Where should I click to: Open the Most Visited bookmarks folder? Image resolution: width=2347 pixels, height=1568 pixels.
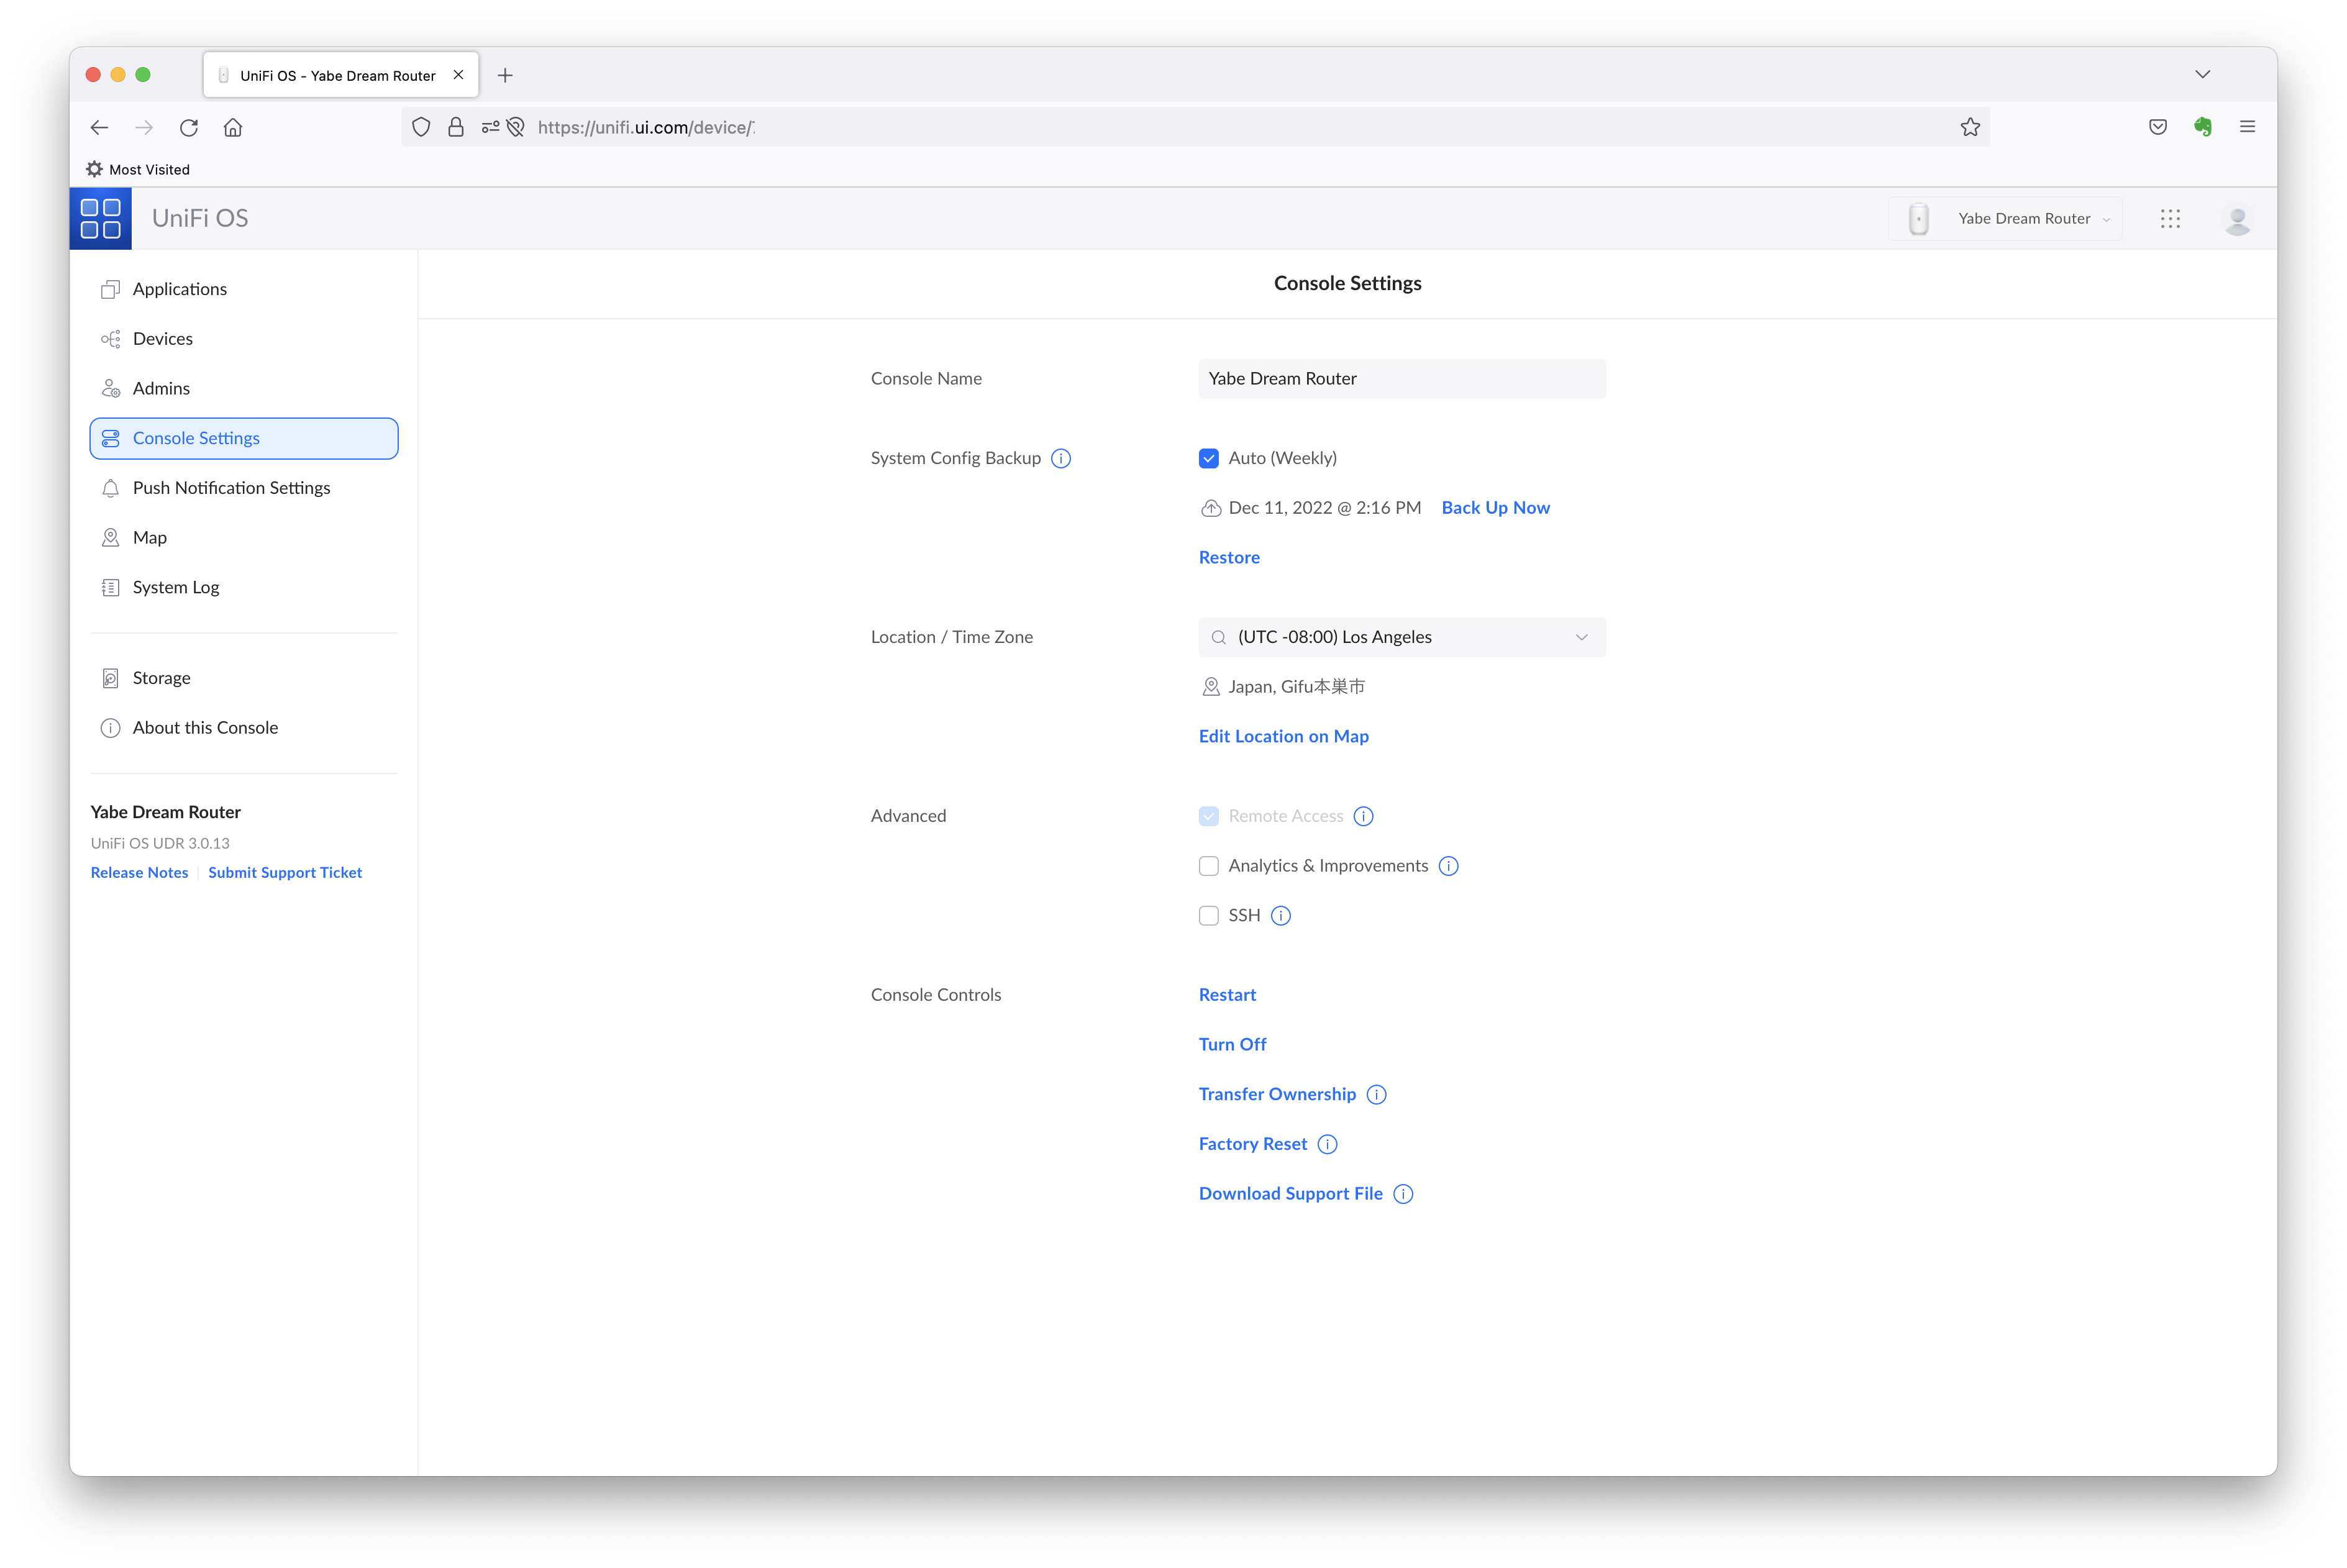138,170
